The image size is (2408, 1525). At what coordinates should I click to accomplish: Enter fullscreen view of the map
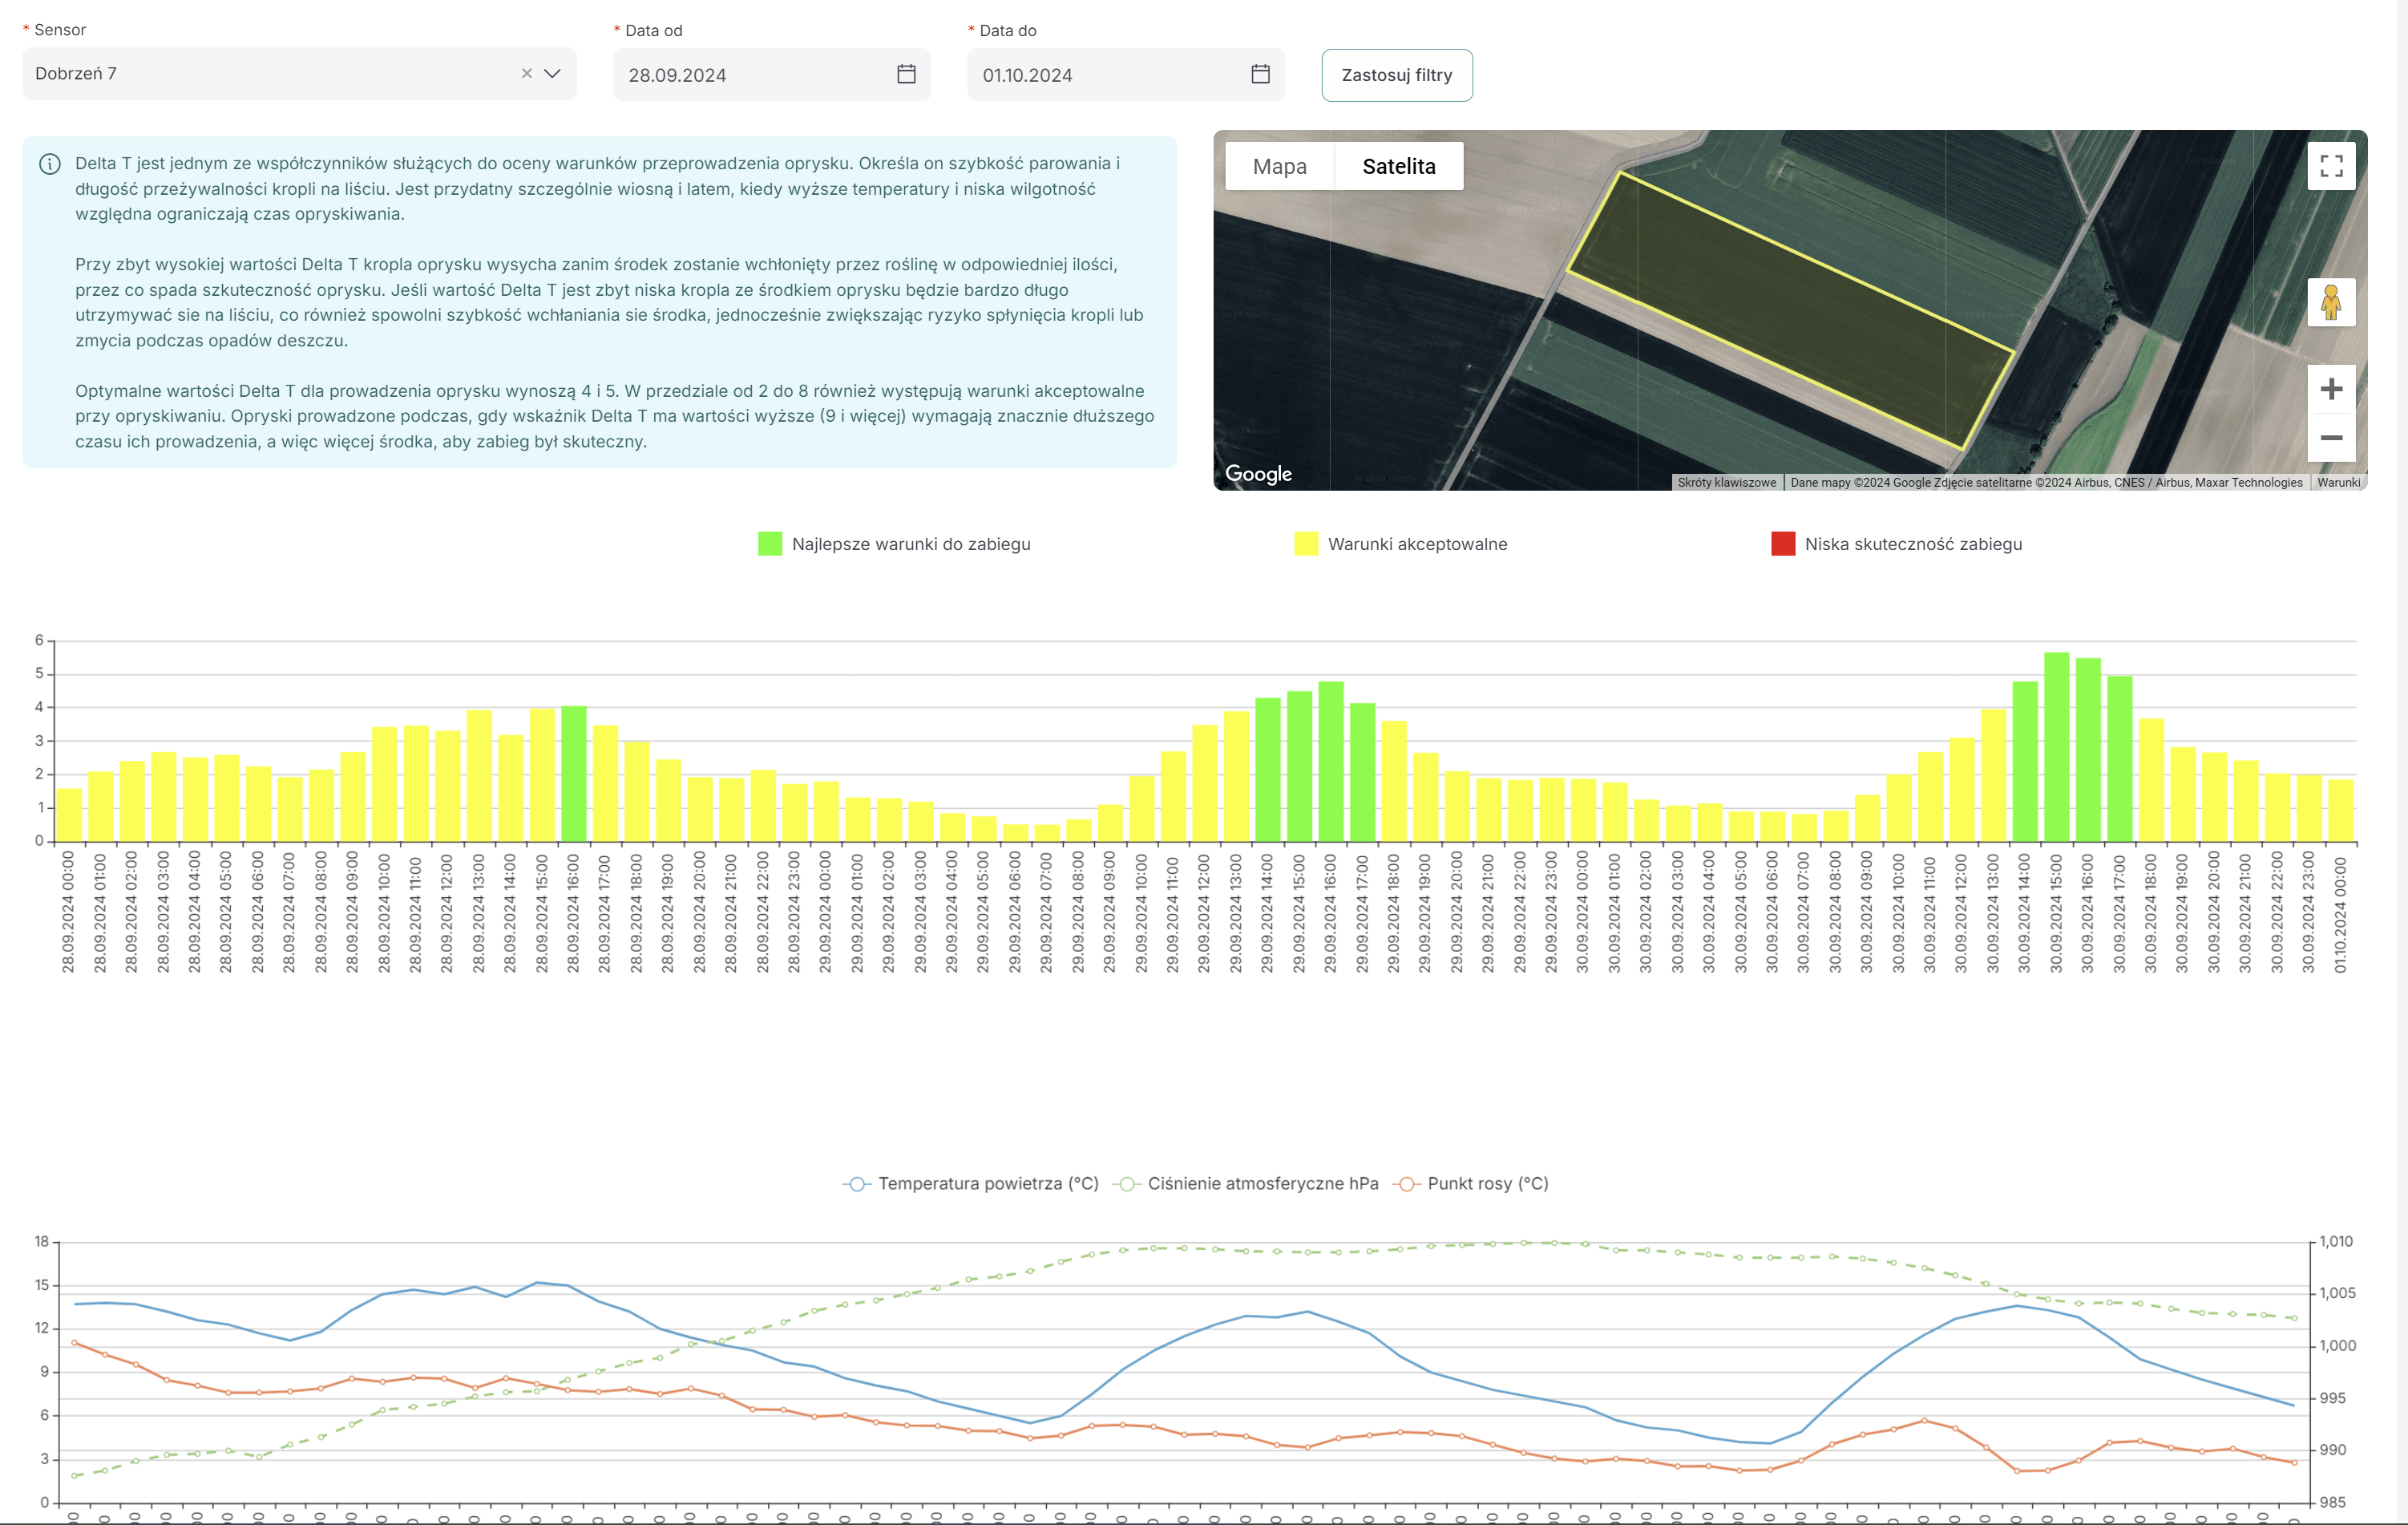pyautogui.click(x=2331, y=166)
